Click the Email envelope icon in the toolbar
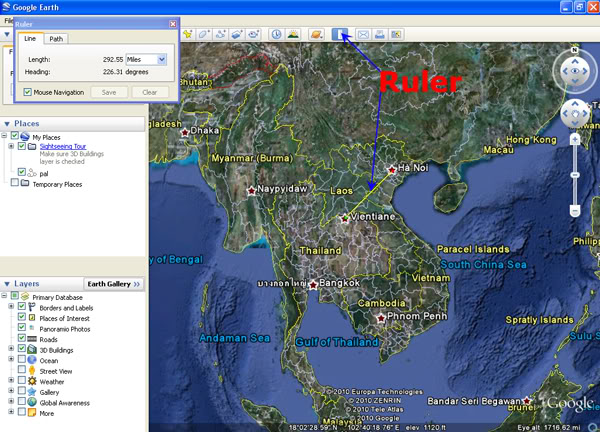The height and width of the screenshot is (432, 600). (363, 35)
